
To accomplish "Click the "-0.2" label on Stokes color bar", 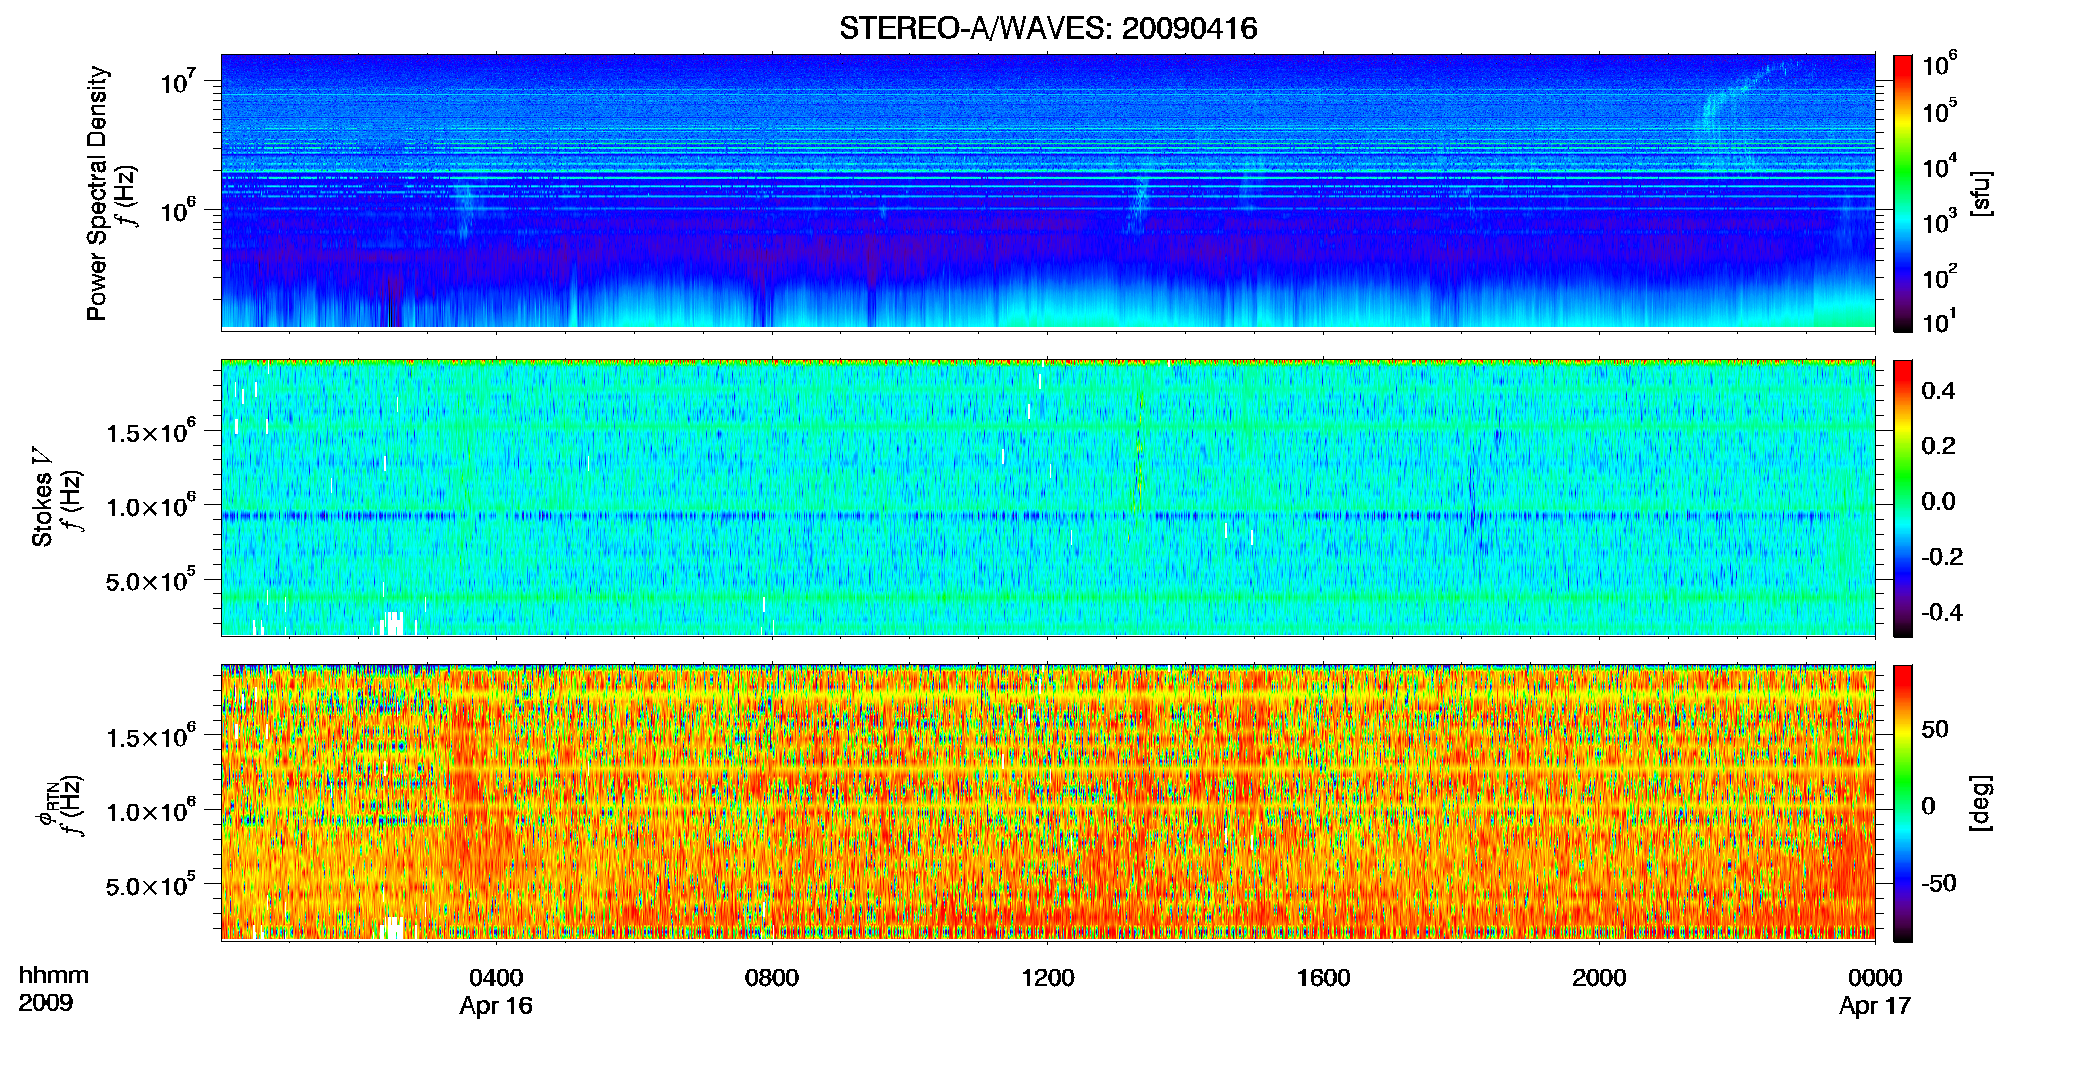I will click(1942, 556).
